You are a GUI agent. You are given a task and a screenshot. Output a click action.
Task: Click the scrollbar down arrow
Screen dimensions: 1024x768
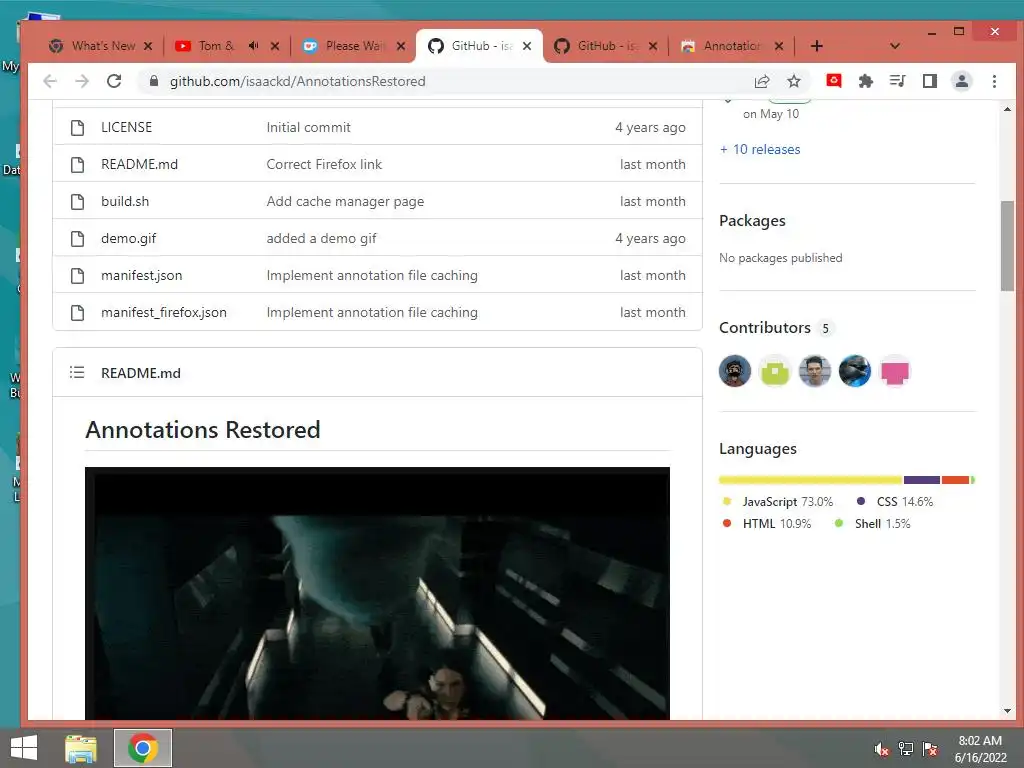coord(1007,711)
